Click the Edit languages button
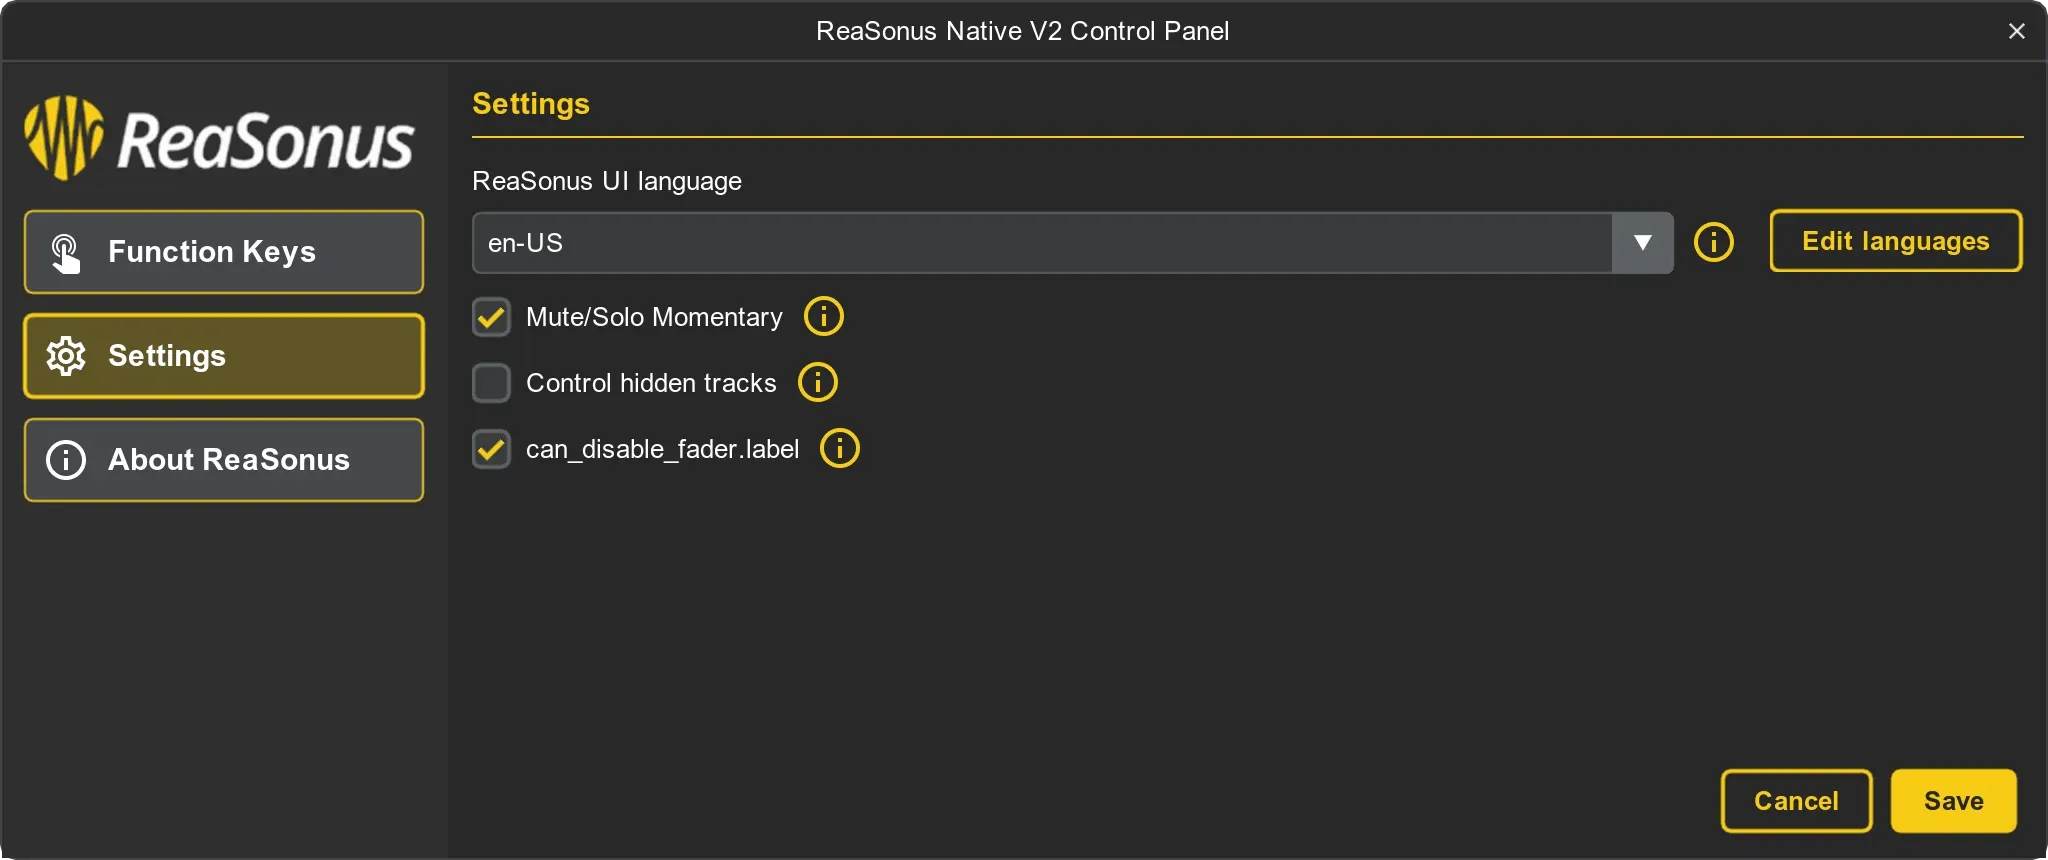Image resolution: width=2048 pixels, height=860 pixels. [1895, 241]
